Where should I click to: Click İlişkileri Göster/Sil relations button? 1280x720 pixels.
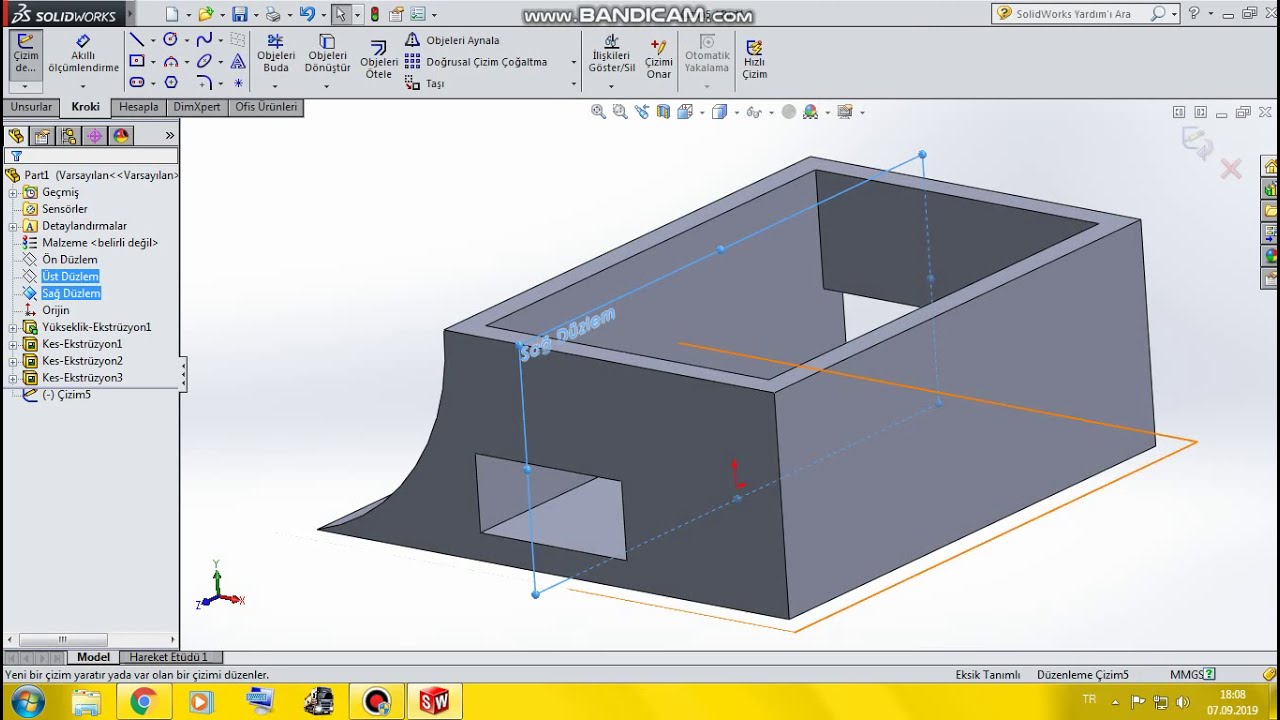[612, 54]
